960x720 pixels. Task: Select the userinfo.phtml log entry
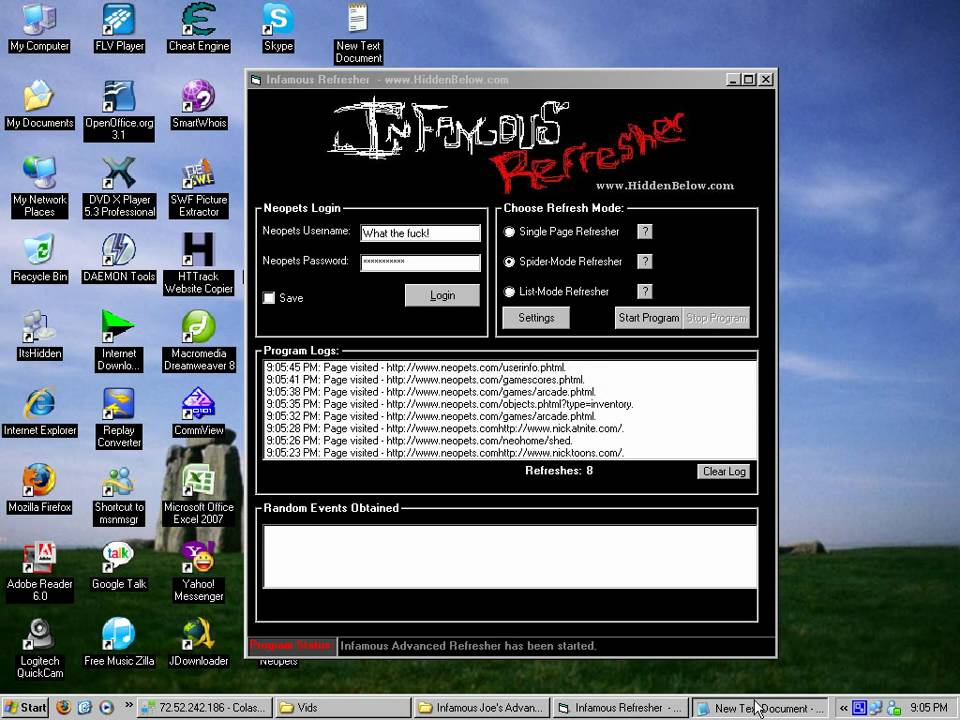(511, 368)
